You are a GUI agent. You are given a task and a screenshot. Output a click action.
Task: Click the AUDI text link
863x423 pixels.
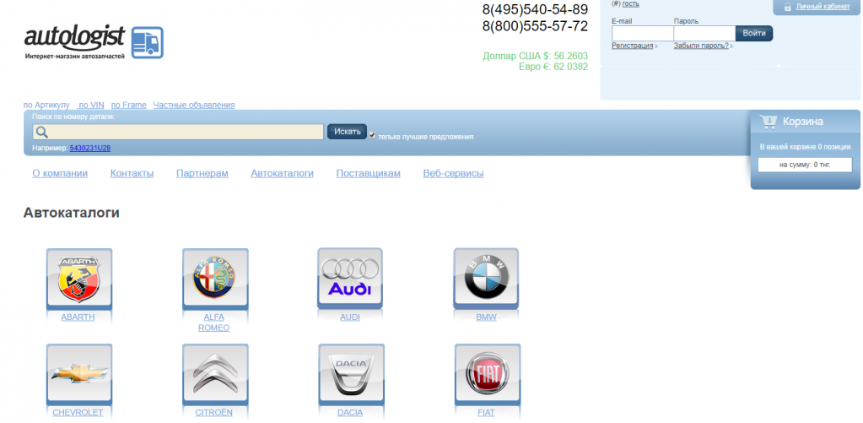click(x=350, y=317)
